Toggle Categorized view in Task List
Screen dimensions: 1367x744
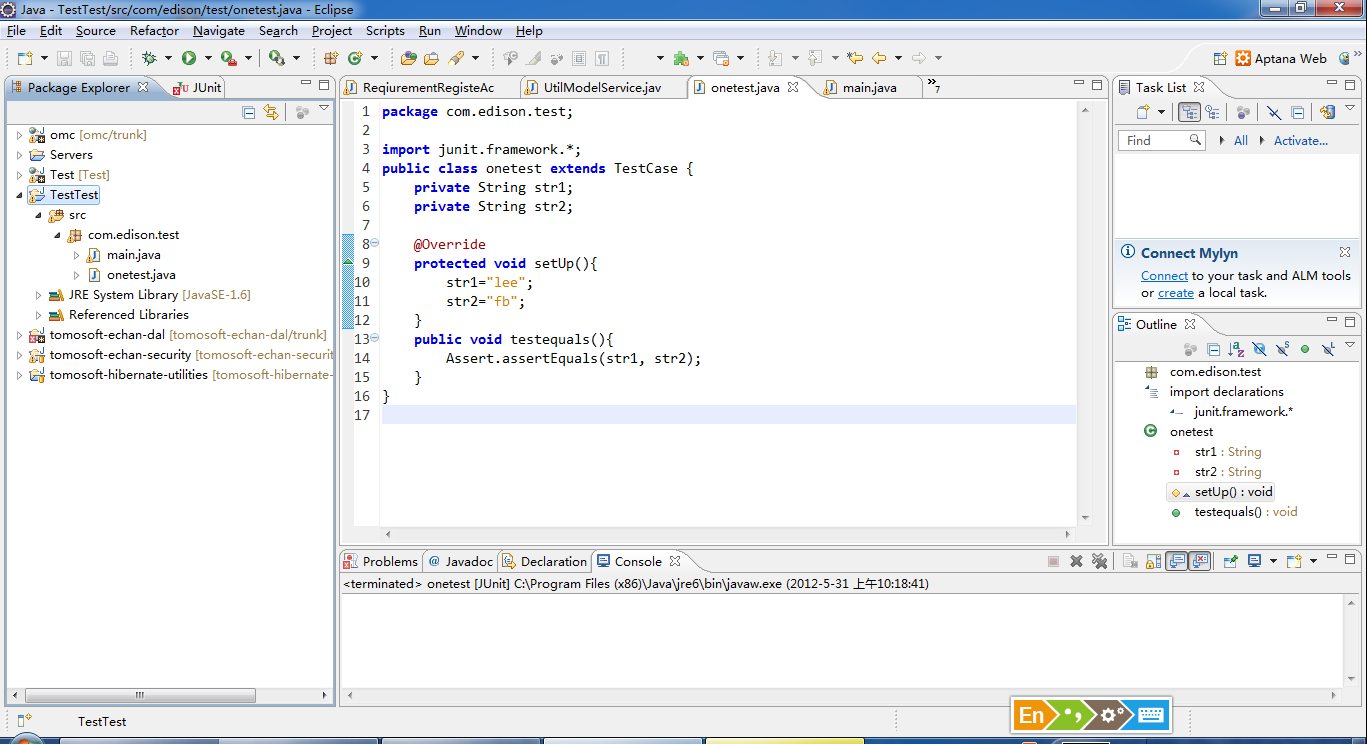(x=1188, y=113)
